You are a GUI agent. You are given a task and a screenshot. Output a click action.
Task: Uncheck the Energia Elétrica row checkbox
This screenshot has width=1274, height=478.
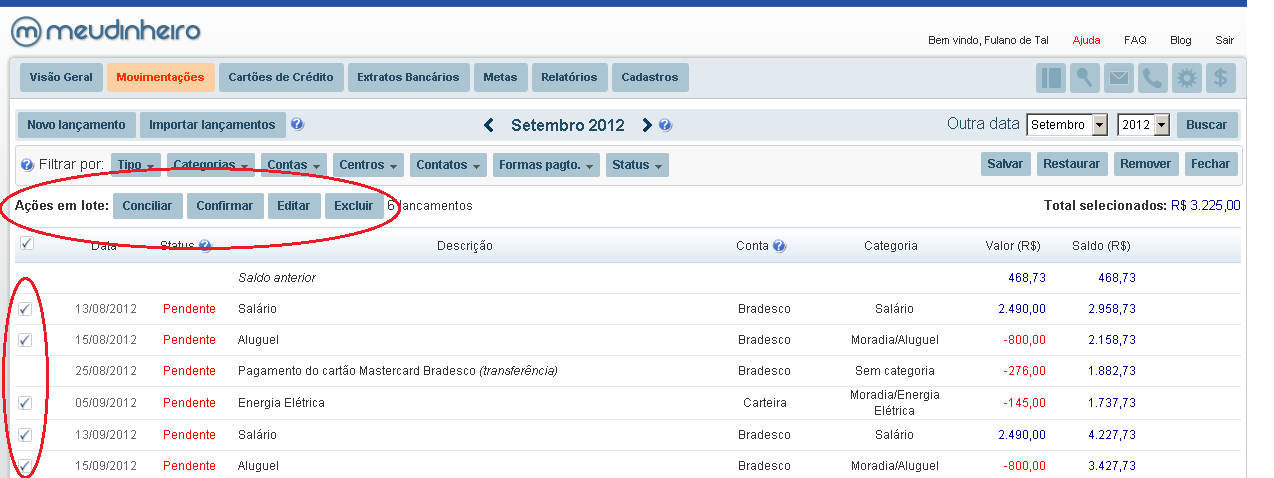[x=25, y=403]
